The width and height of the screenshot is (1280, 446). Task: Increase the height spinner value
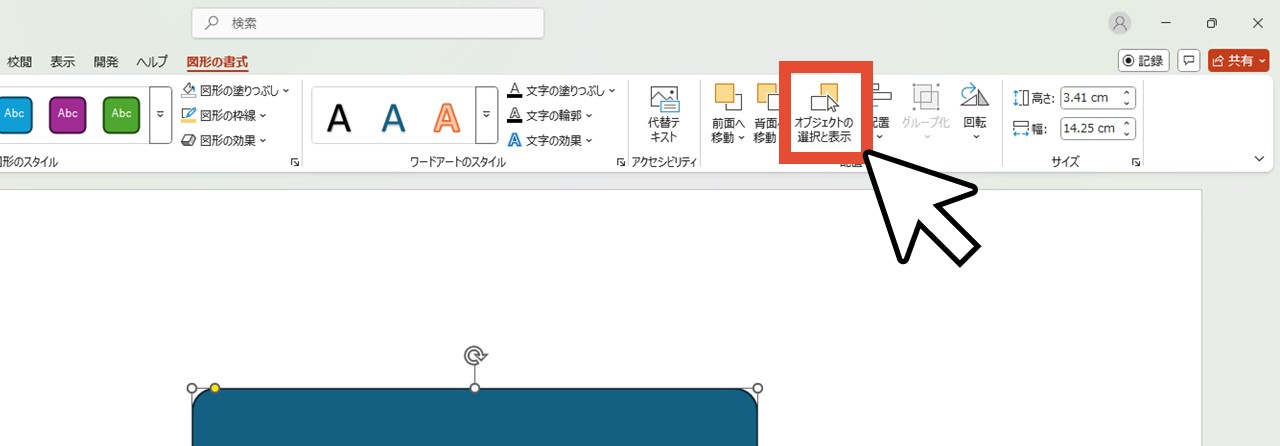1128,93
